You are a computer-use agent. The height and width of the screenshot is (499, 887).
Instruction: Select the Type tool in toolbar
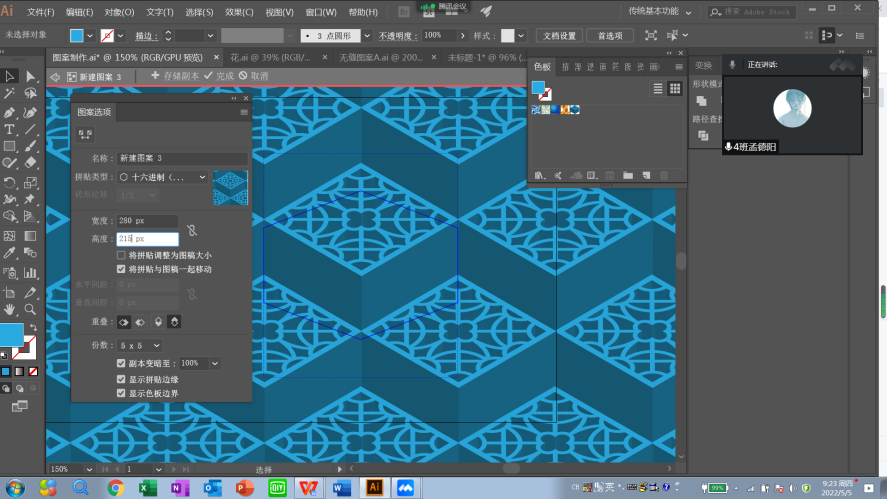[9, 129]
